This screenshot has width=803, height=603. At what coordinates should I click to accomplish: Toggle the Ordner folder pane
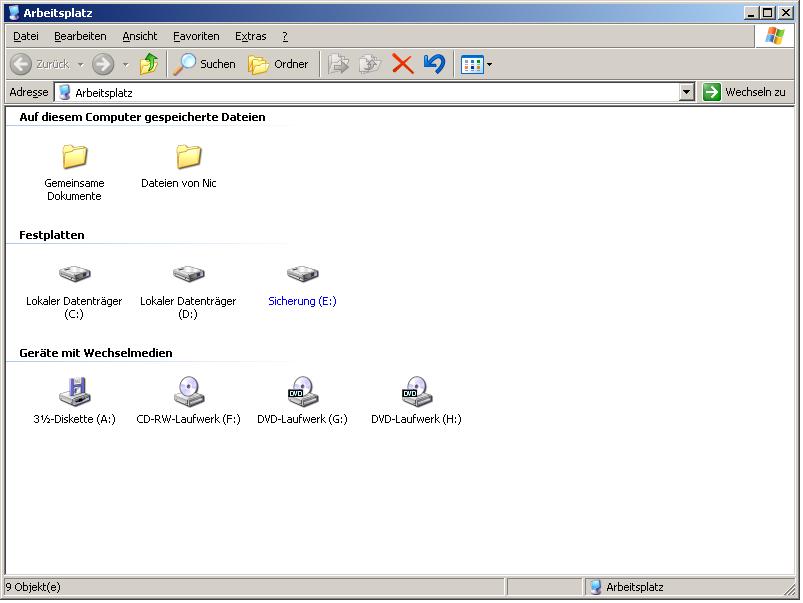pyautogui.click(x=278, y=64)
